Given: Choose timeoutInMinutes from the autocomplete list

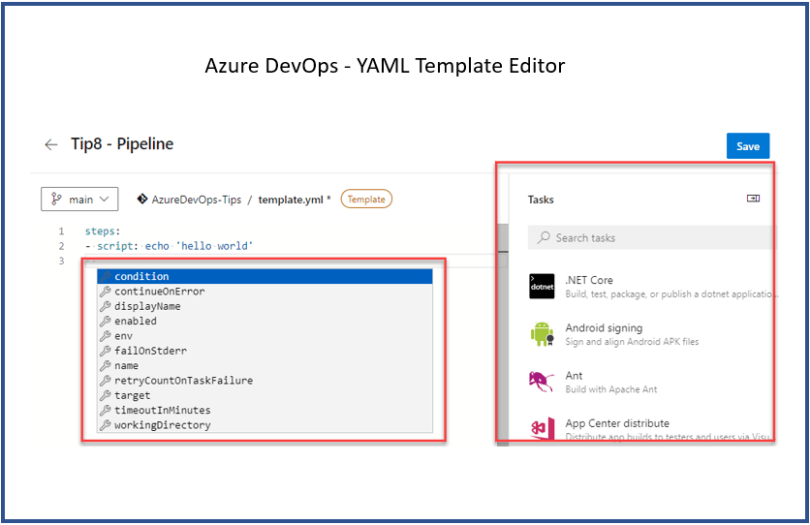Looking at the screenshot, I should tap(264, 410).
